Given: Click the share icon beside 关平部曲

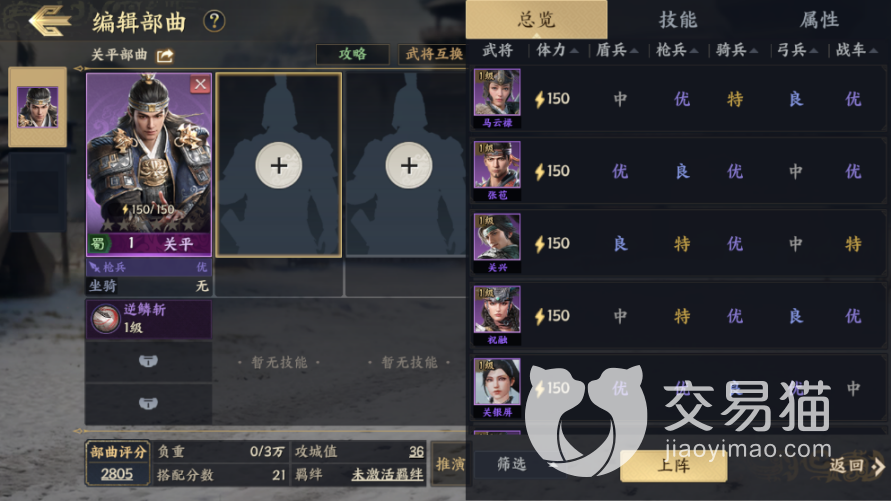Looking at the screenshot, I should (165, 56).
